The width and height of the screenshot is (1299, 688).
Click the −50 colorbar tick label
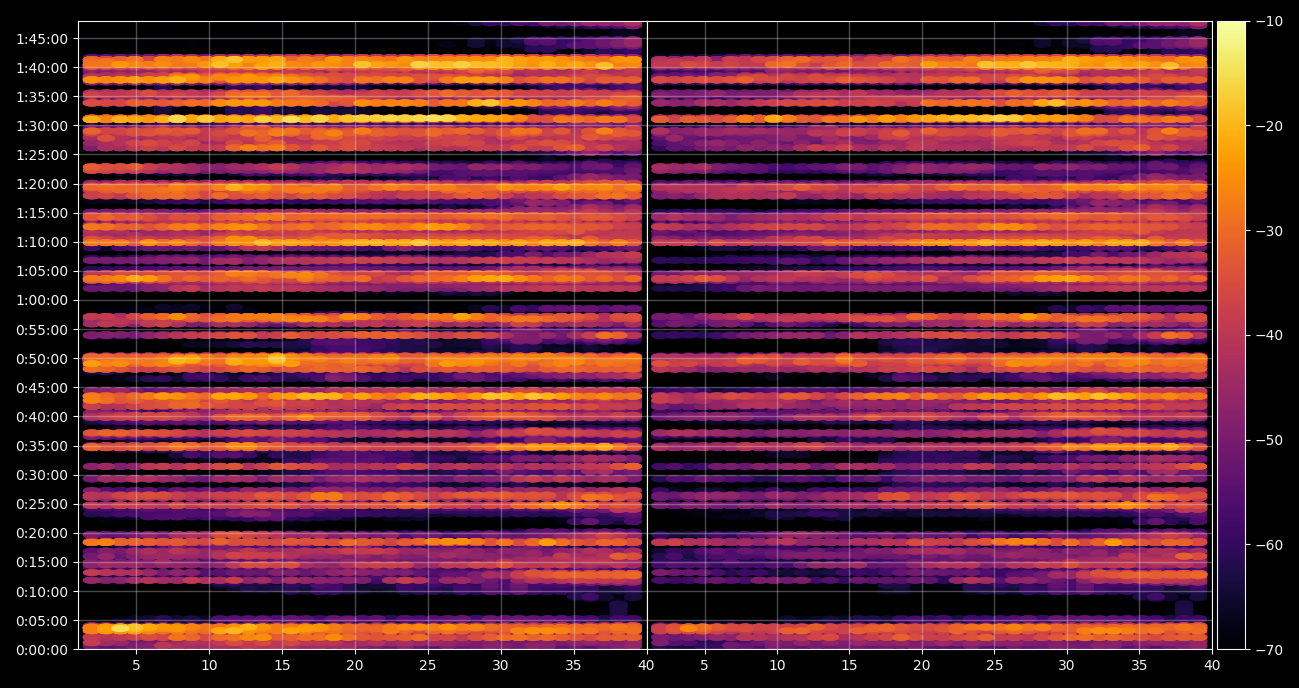(1269, 440)
